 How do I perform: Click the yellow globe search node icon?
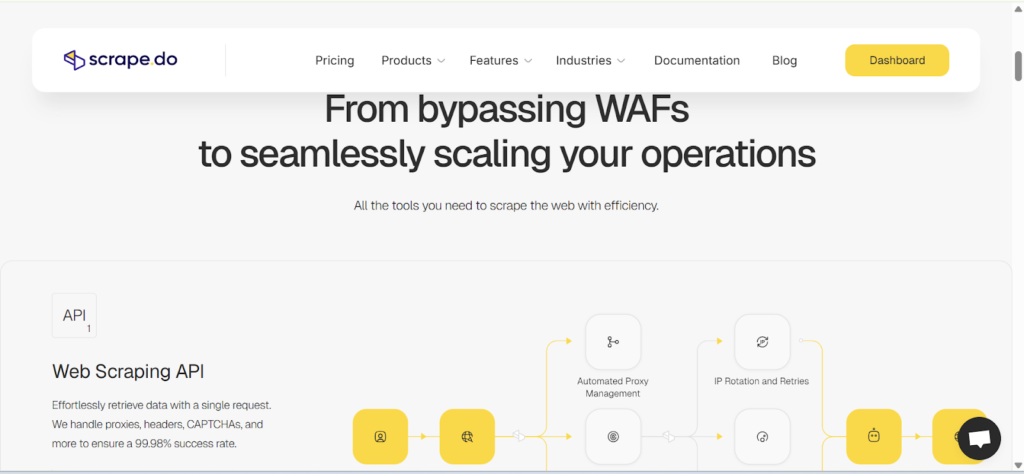(x=467, y=436)
